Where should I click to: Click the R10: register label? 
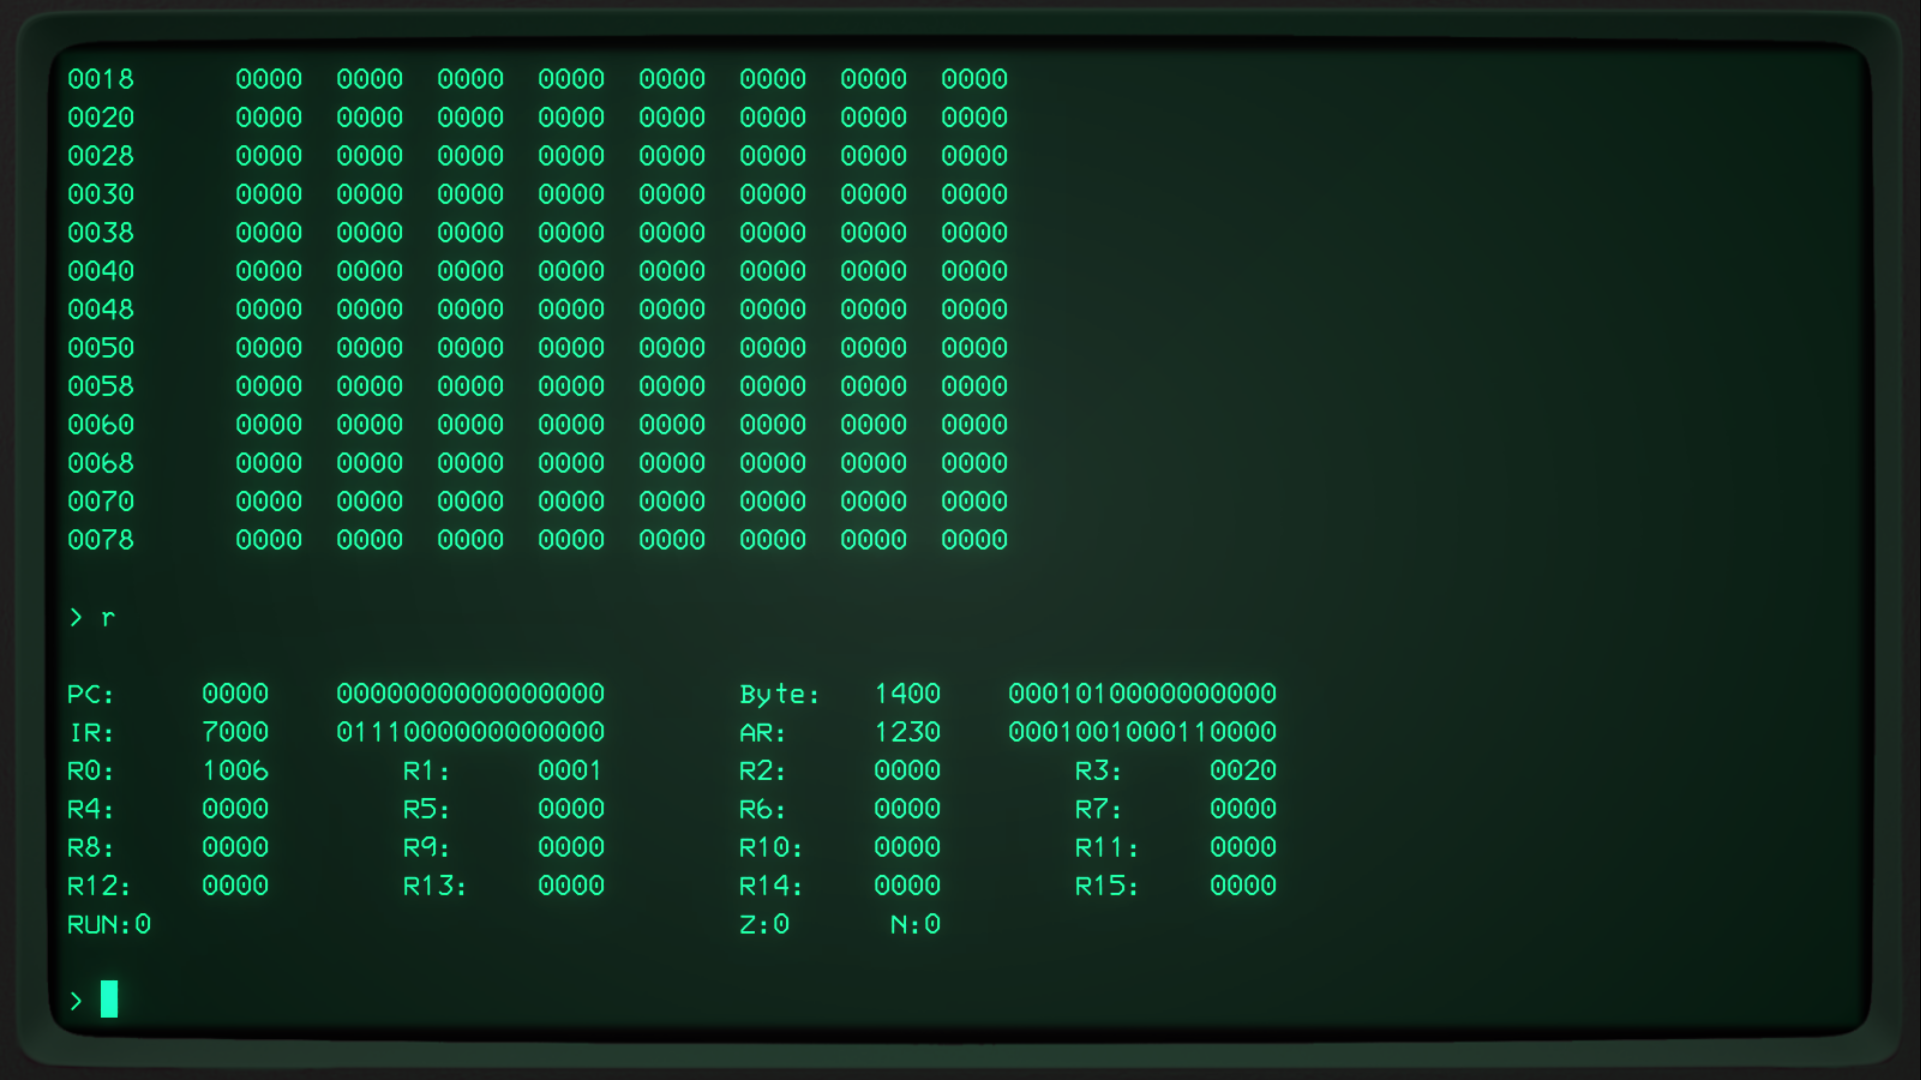771,848
